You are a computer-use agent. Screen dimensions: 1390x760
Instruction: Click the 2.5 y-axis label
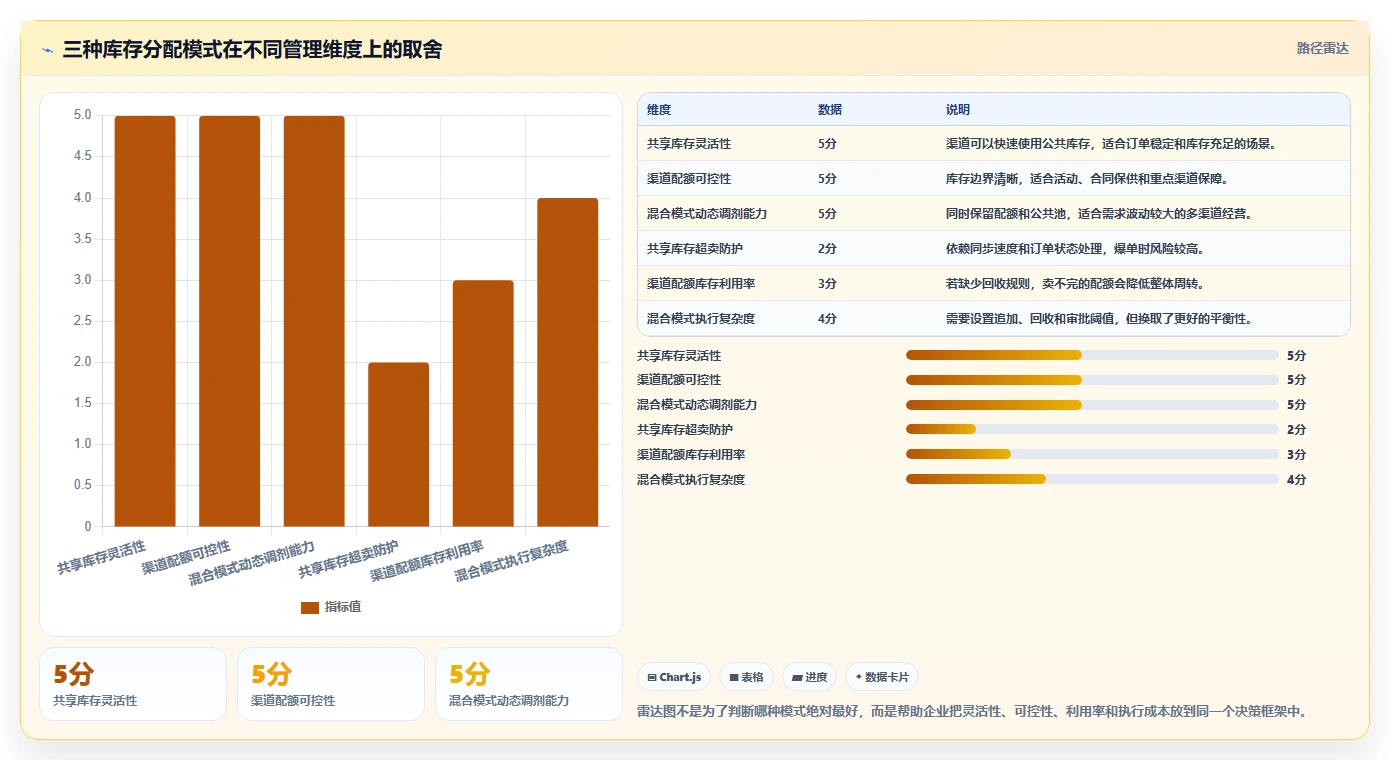83,321
